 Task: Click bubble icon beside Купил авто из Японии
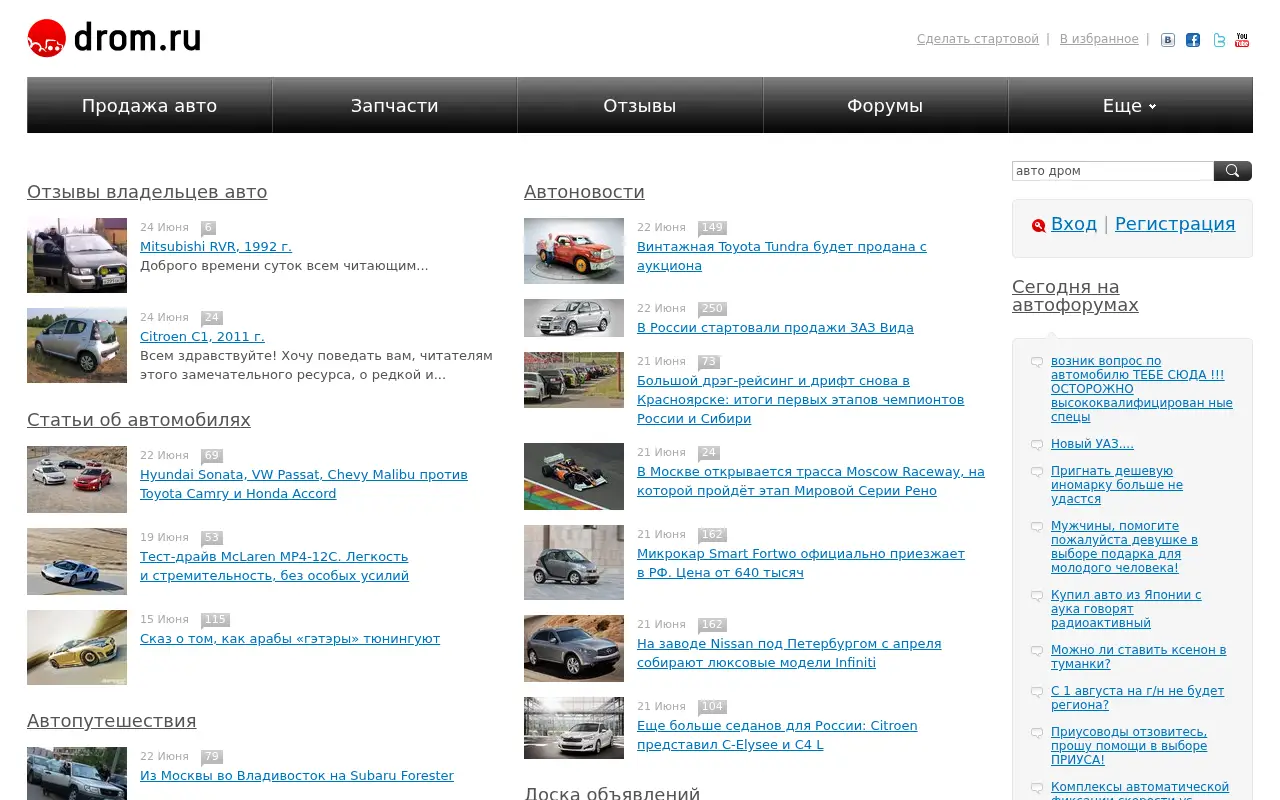[x=1037, y=596]
